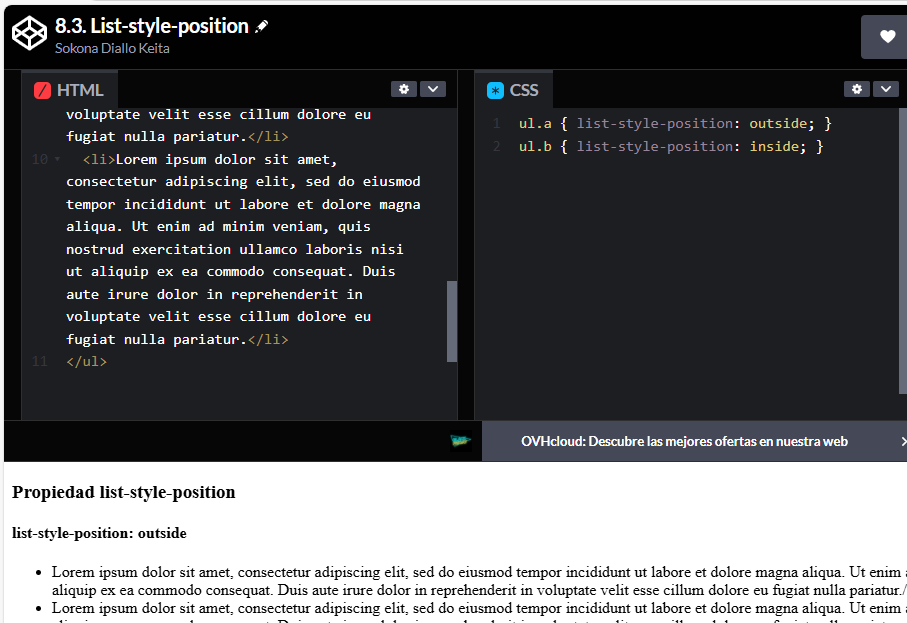
Task: Expand CSS editor dropdown chevron
Action: (x=886, y=89)
